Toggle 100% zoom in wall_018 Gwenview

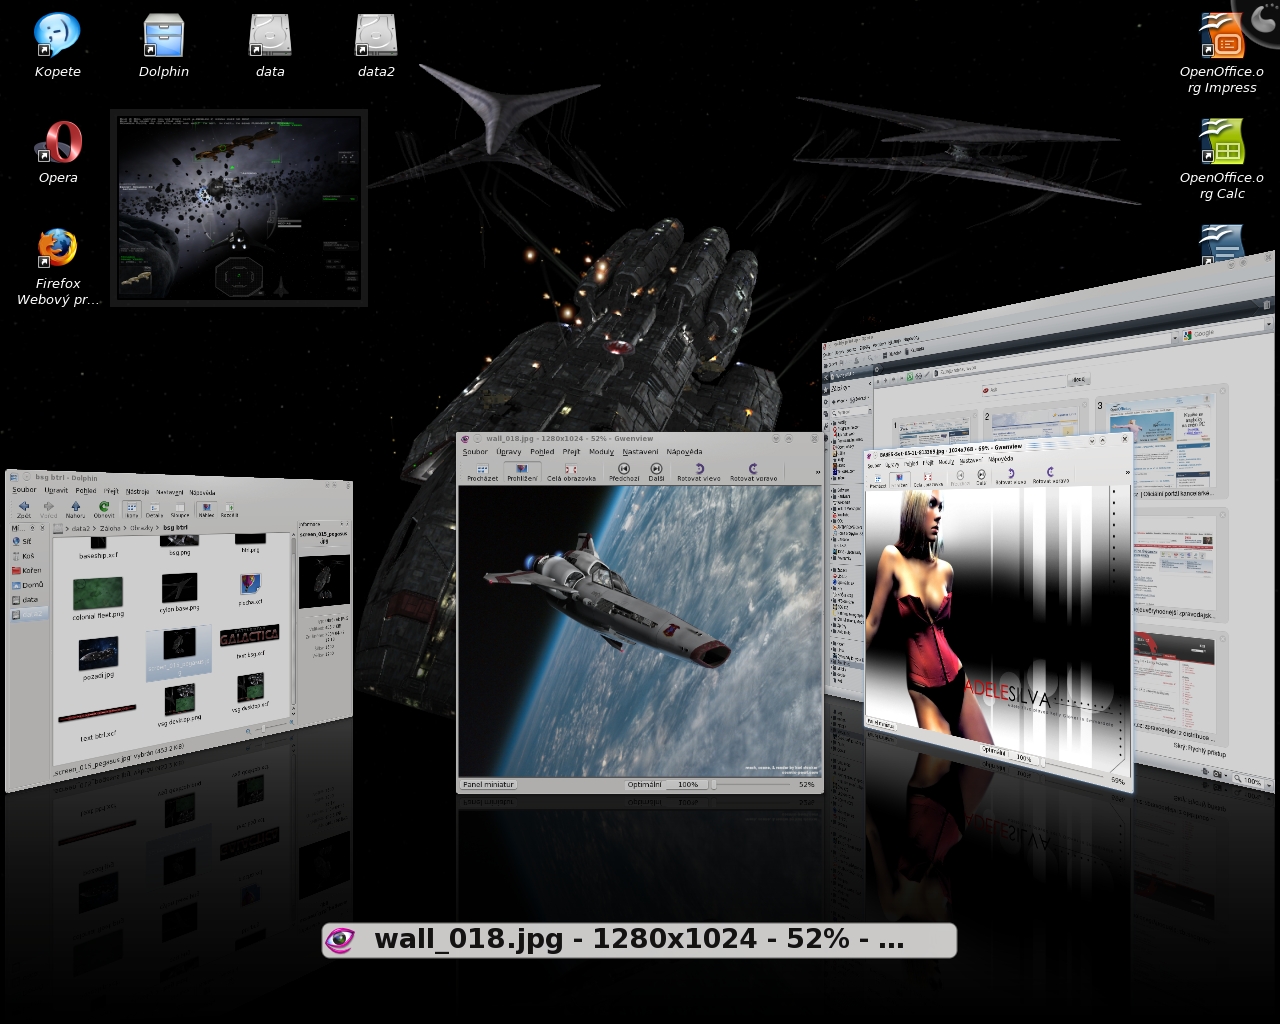coord(688,785)
